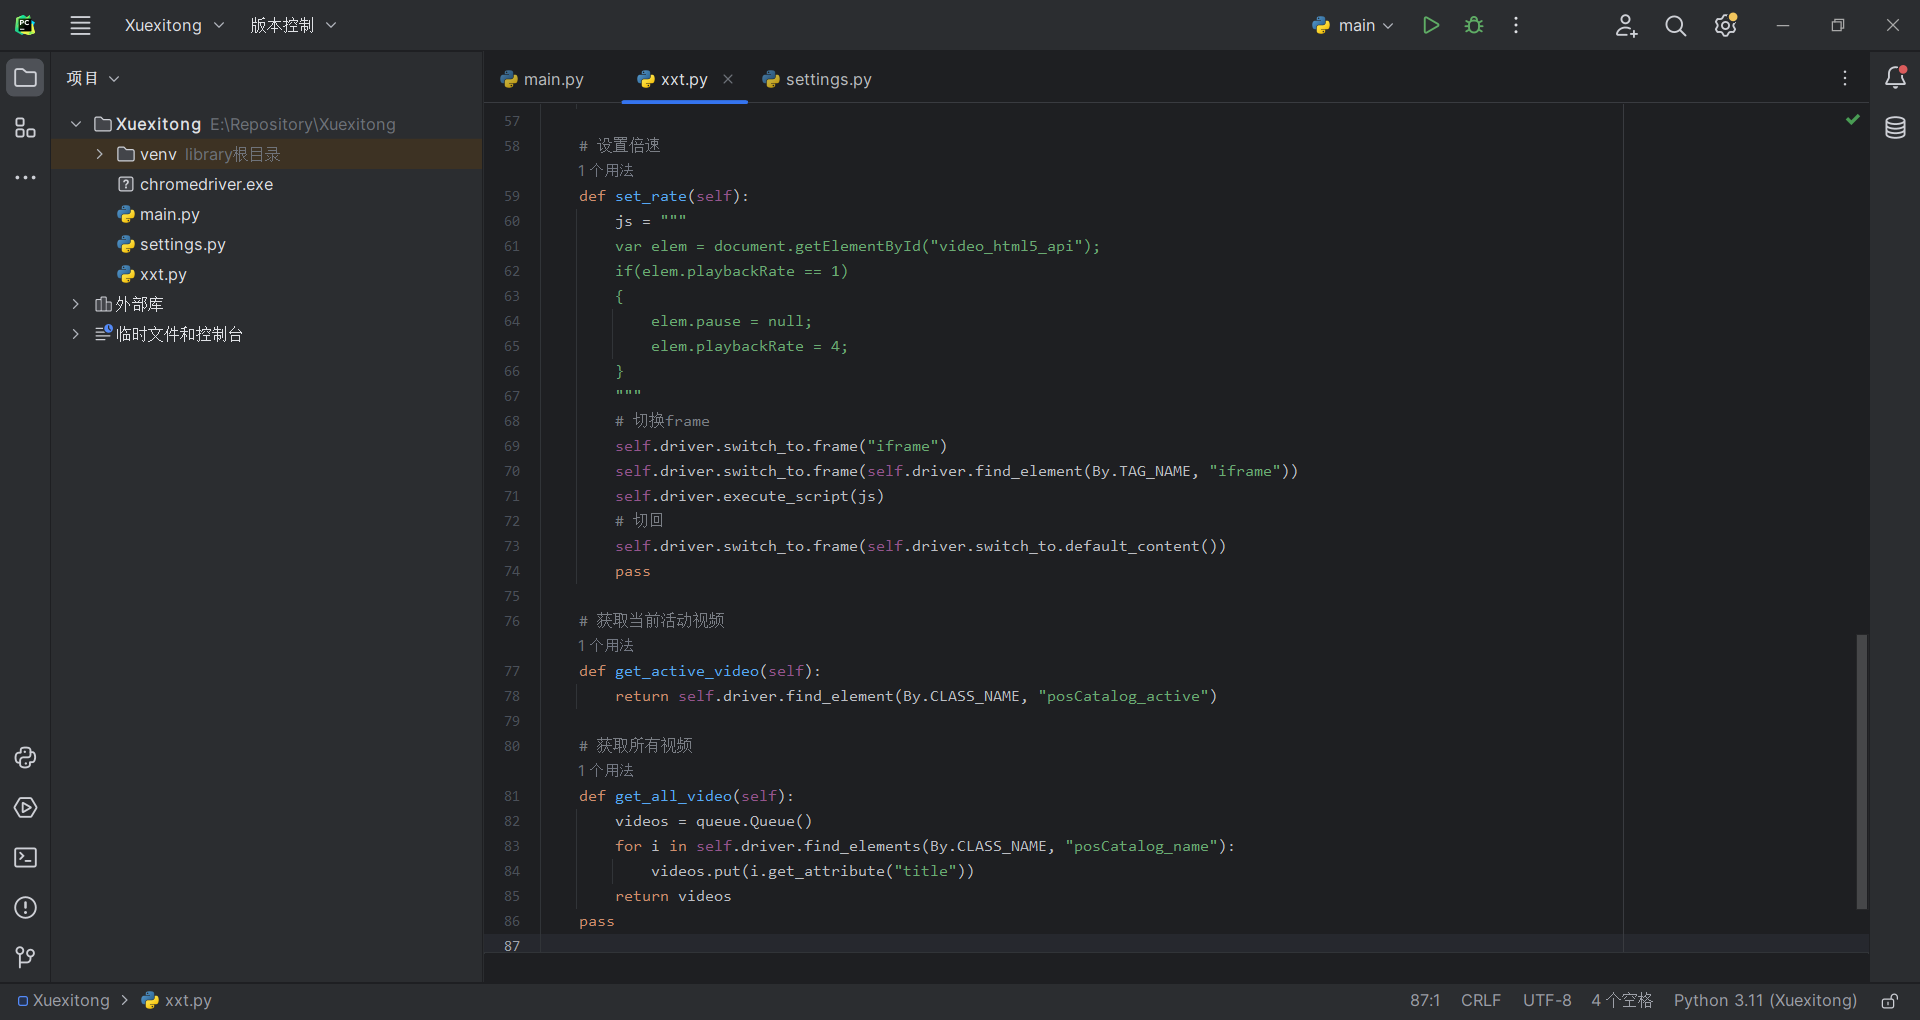
Task: Open Python Packages tool window
Action: coord(25,758)
